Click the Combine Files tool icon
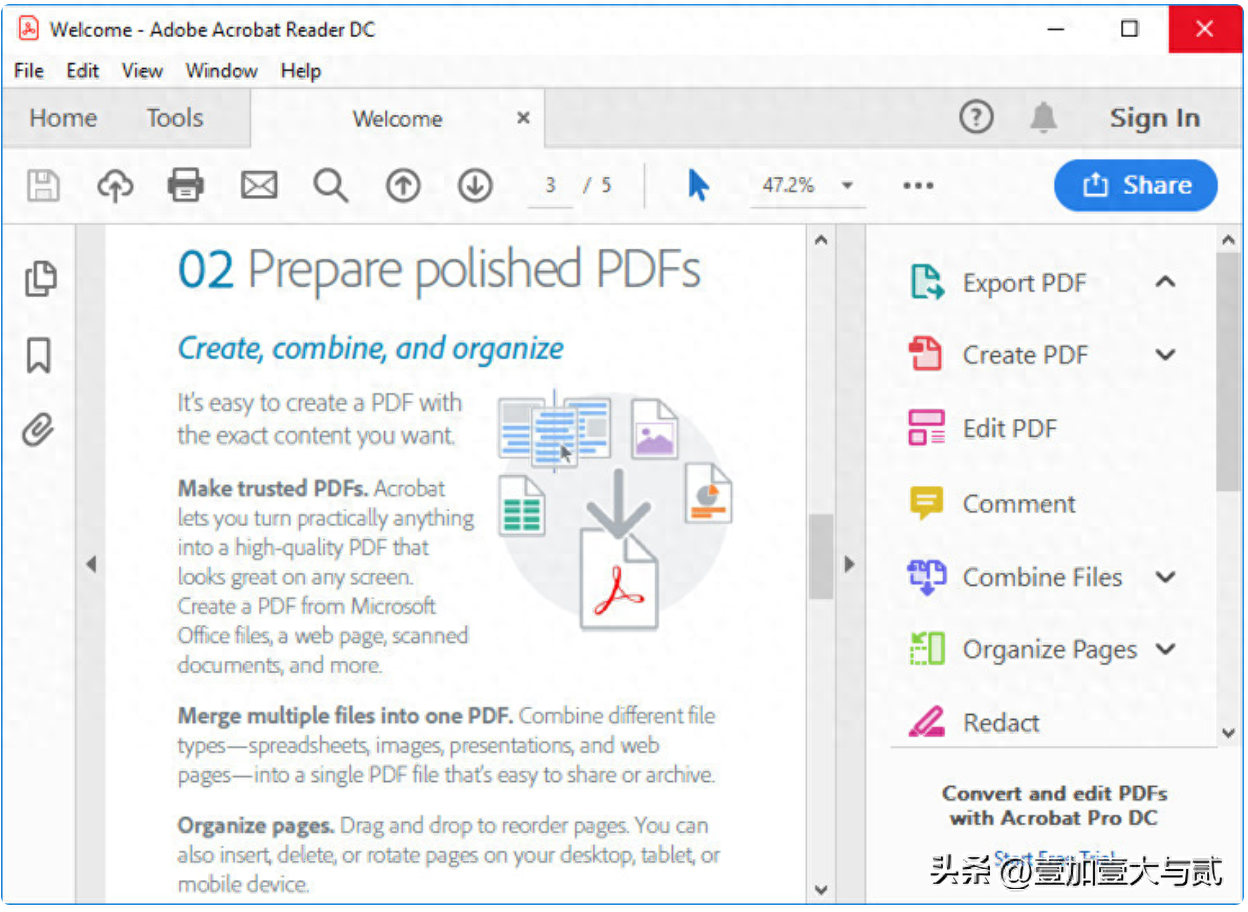This screenshot has height=912, width=1248. tap(926, 577)
